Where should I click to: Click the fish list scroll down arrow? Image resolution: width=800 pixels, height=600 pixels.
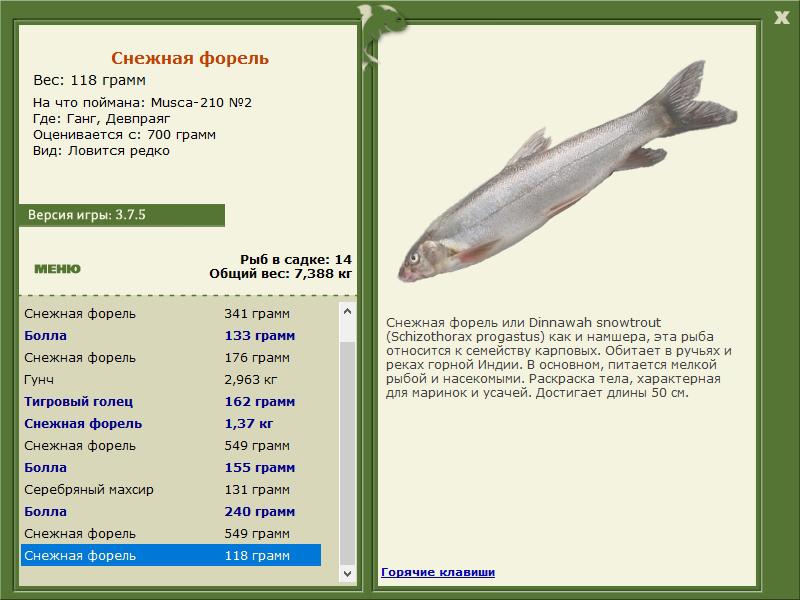pyautogui.click(x=347, y=573)
